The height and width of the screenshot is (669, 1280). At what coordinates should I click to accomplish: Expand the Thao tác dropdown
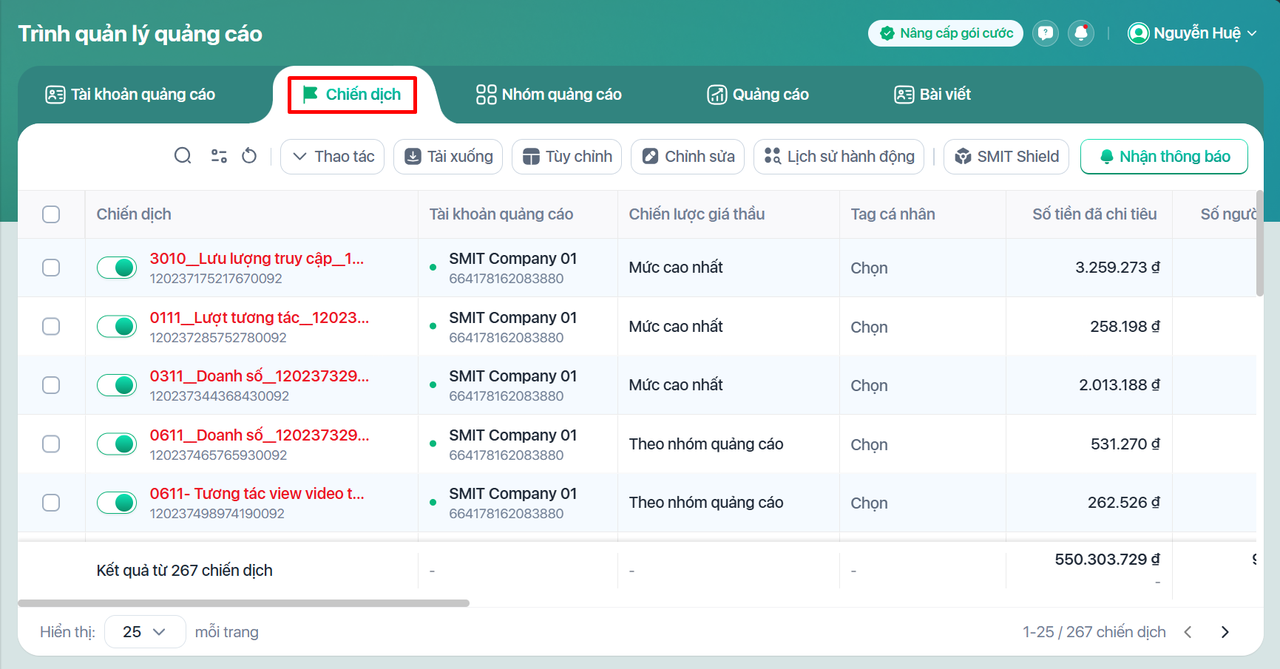[332, 157]
